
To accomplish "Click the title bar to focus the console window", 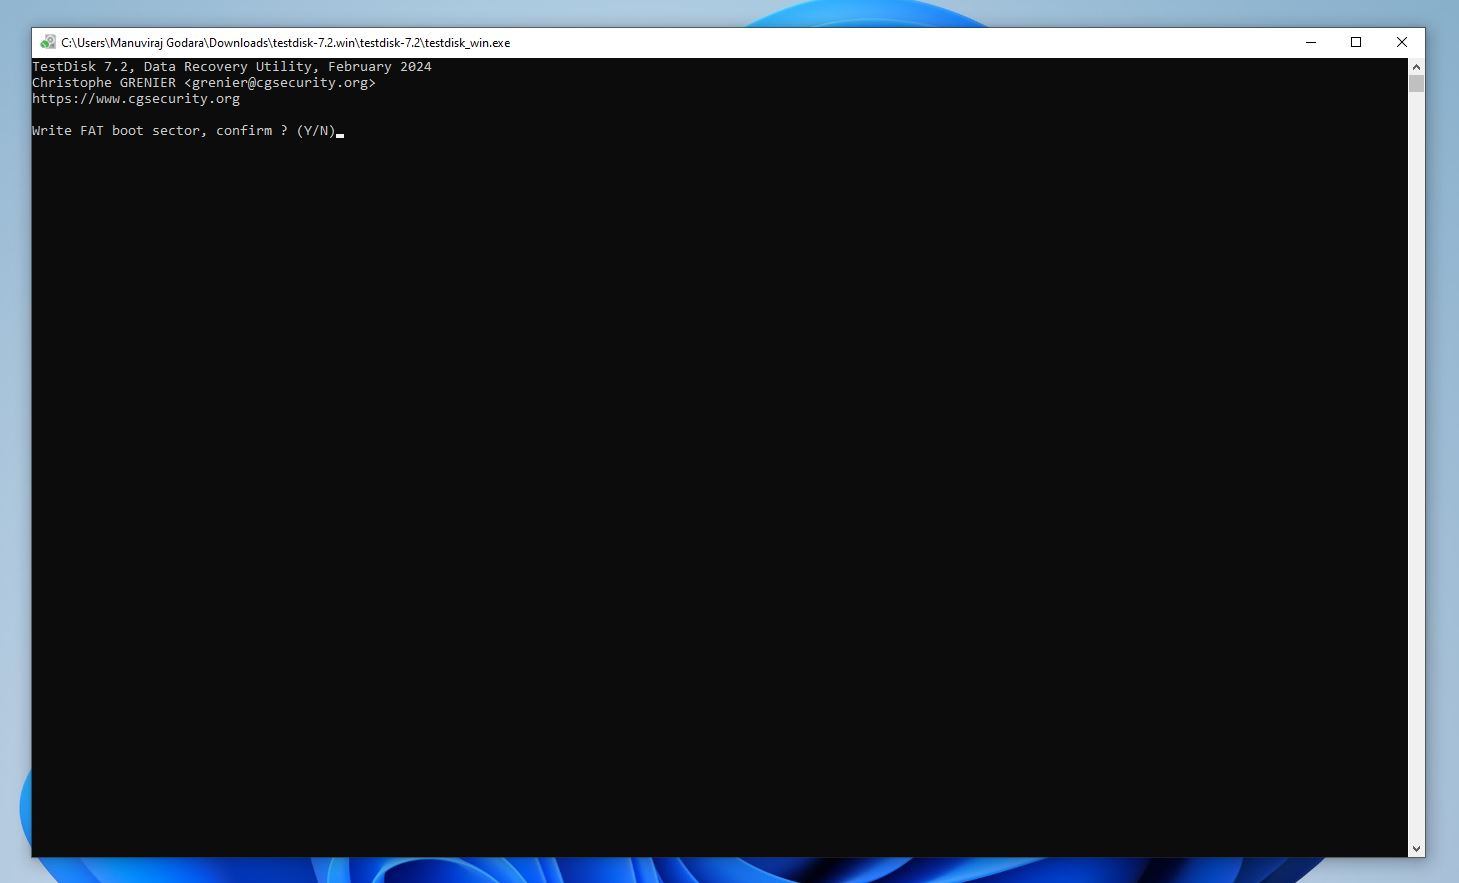I will (x=800, y=42).
